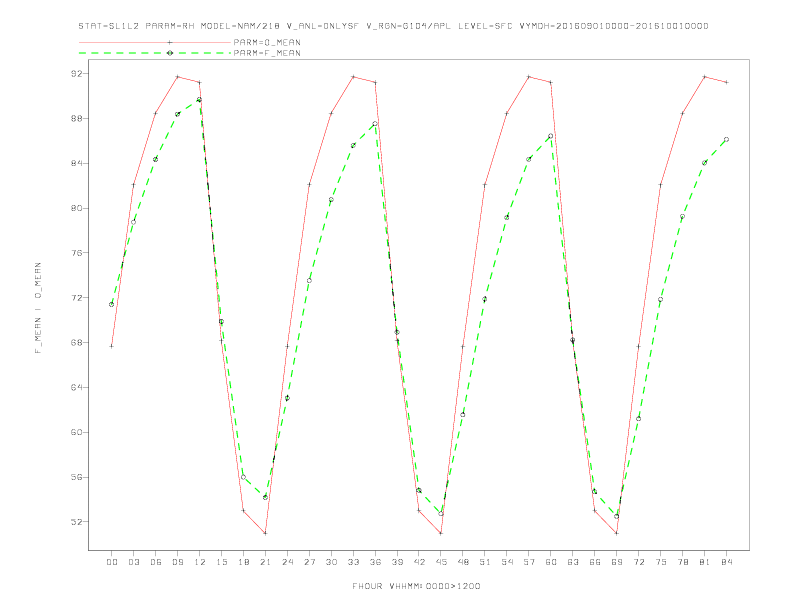Click the red O_MEAN minimum marker at hour 21

click(x=265, y=533)
